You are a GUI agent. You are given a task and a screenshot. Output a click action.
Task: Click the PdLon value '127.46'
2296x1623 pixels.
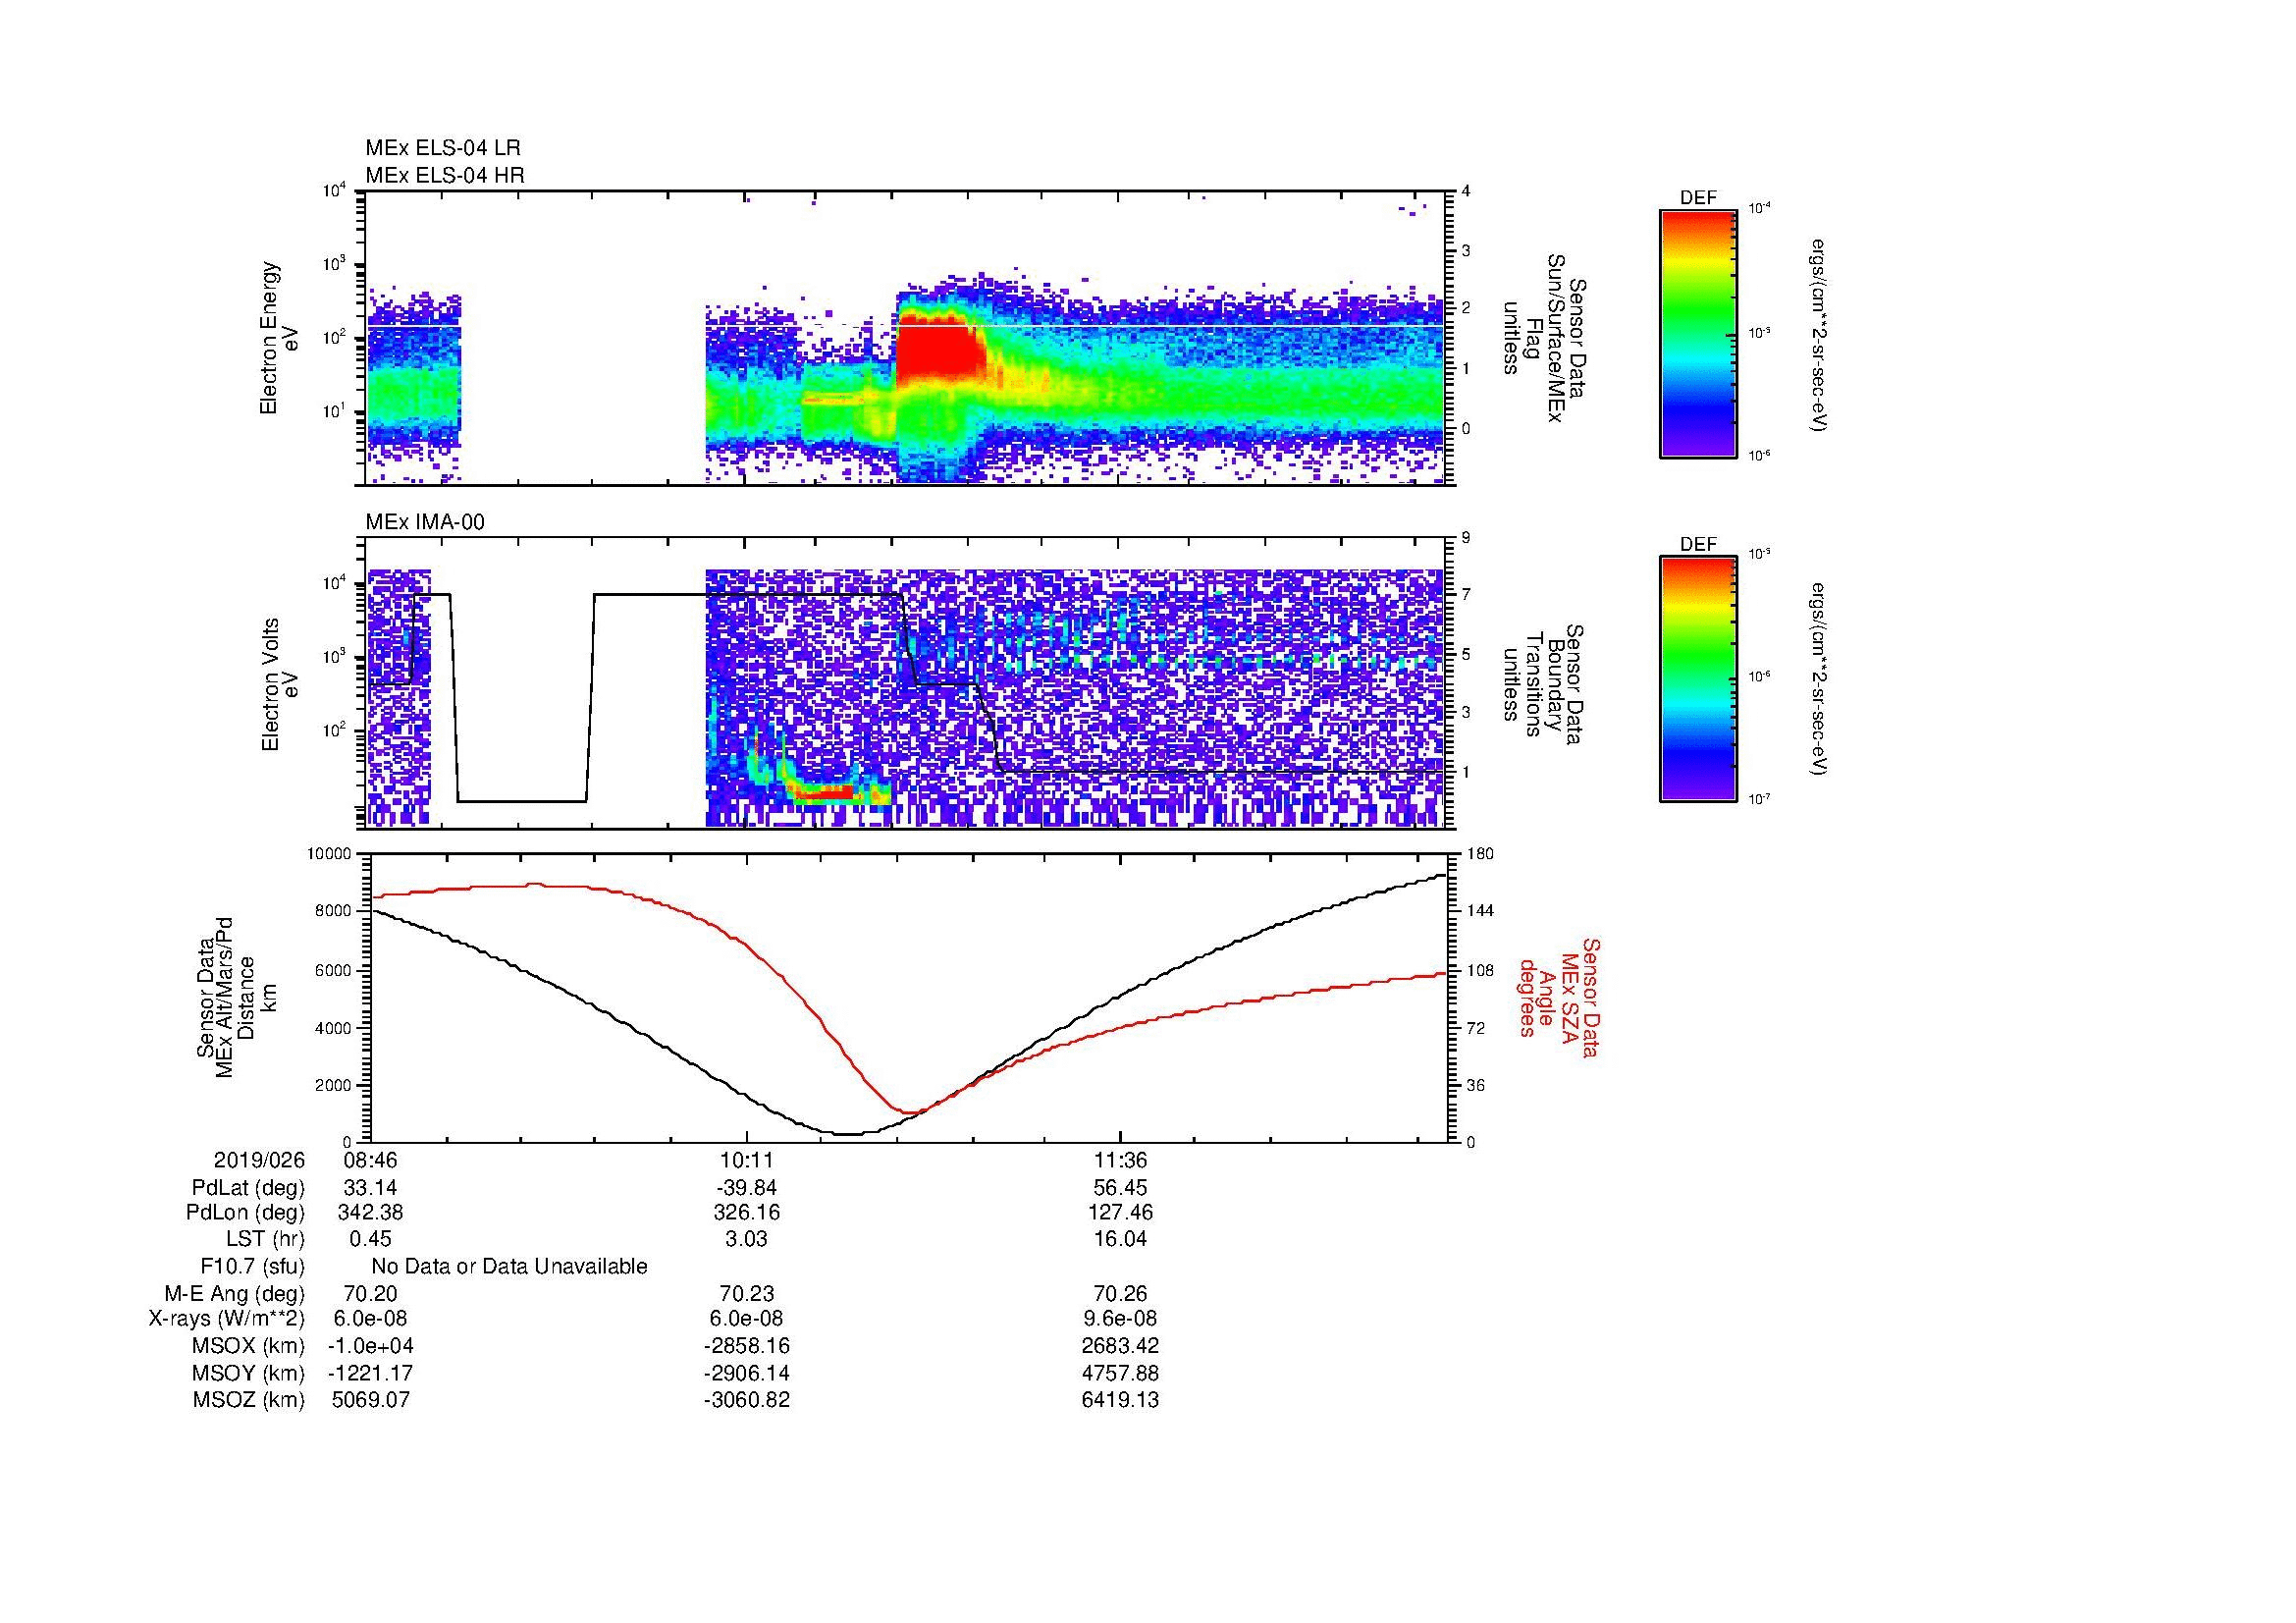[x=1121, y=1213]
